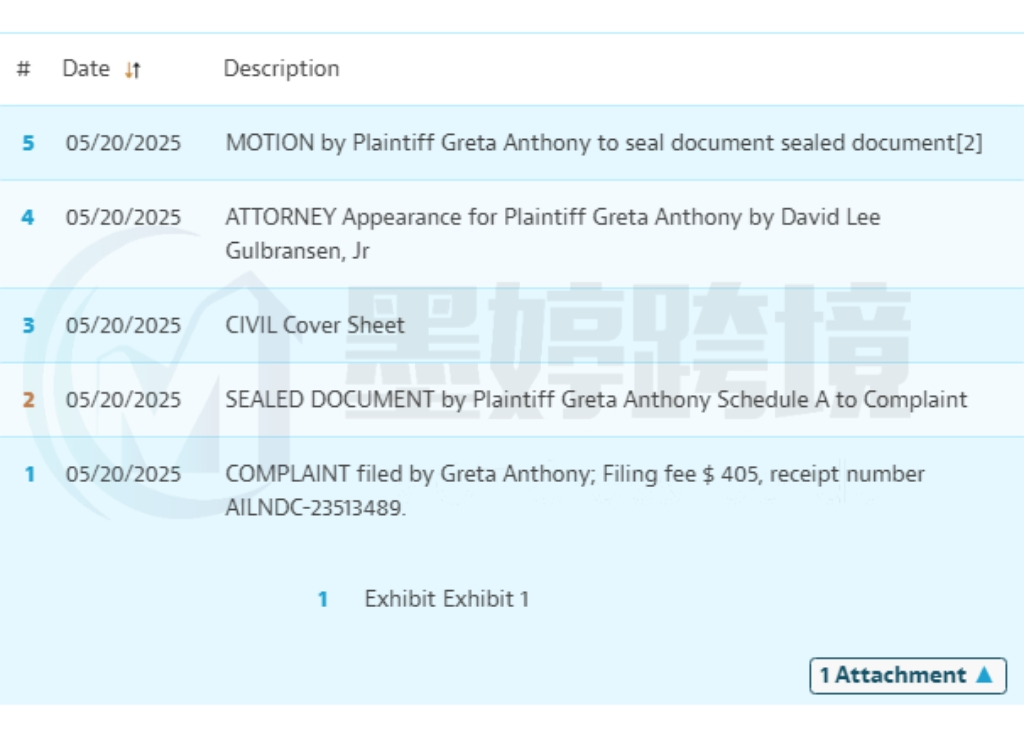The image size is (1024, 747).
Task: Open complaint docket entry number 1
Action: 29,474
